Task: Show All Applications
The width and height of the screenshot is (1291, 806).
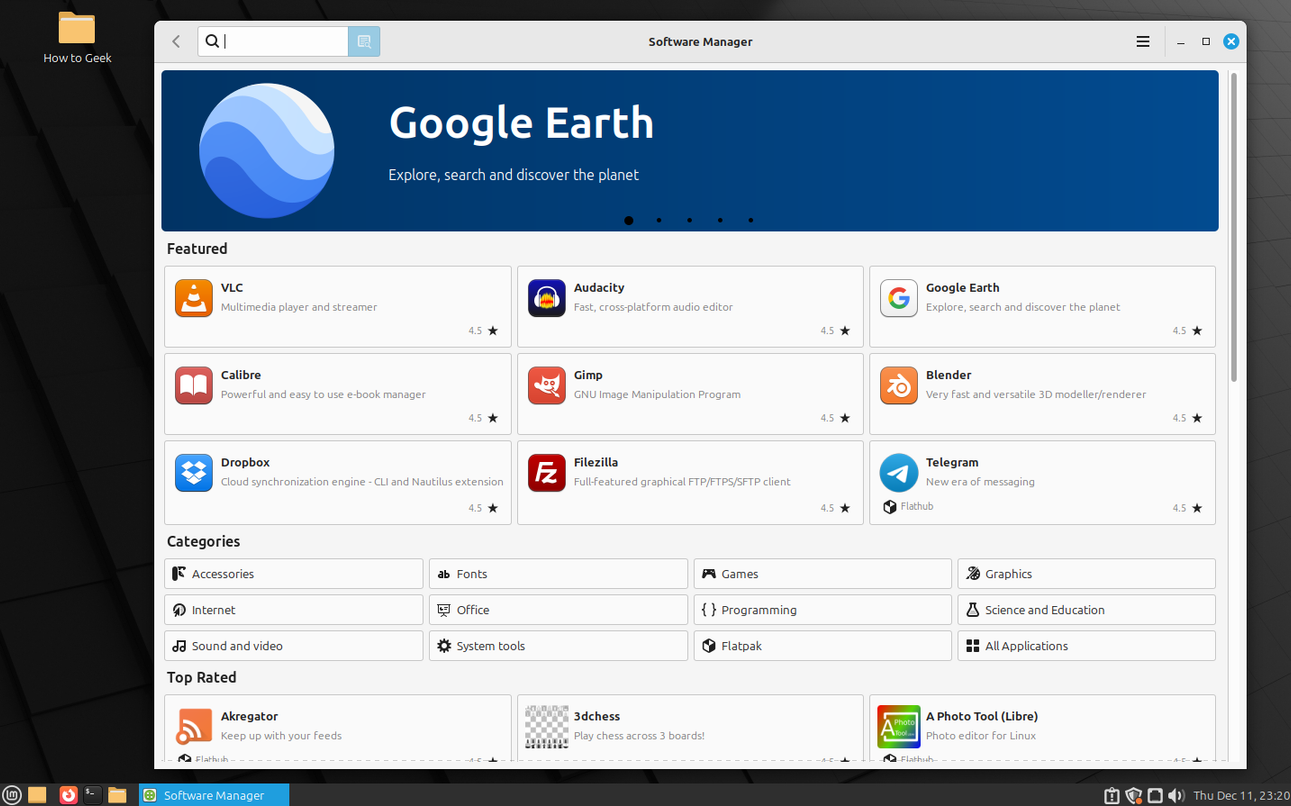Action: 1087,646
